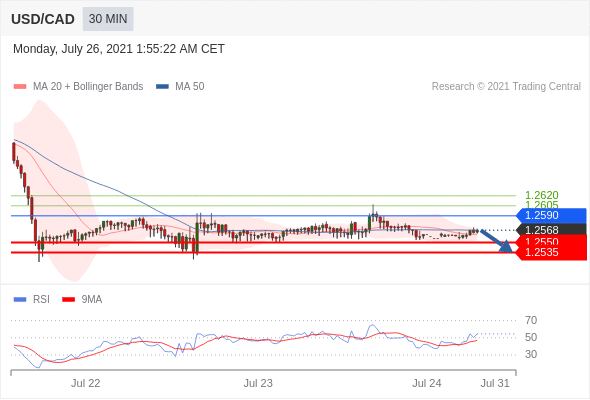590x400 pixels.
Task: Click the black 1.2568 current price tag
Action: 551,230
